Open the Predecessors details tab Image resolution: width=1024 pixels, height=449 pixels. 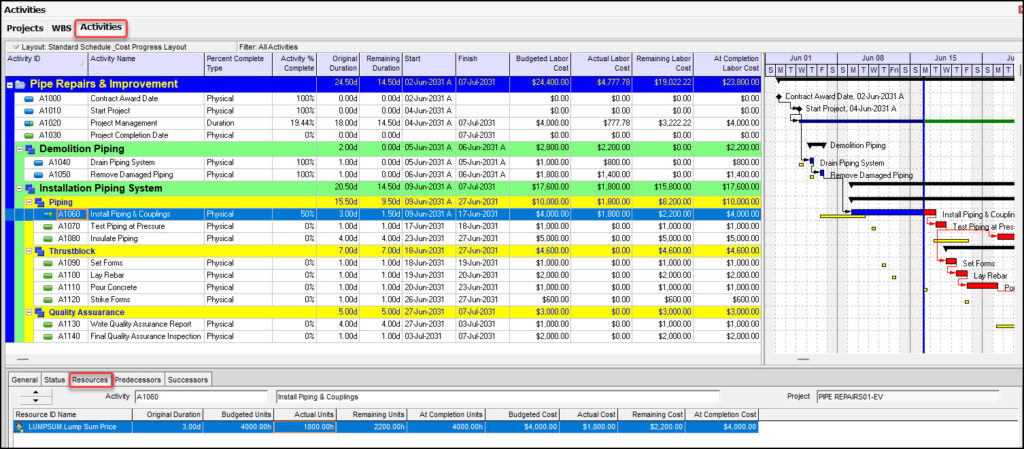(x=138, y=380)
